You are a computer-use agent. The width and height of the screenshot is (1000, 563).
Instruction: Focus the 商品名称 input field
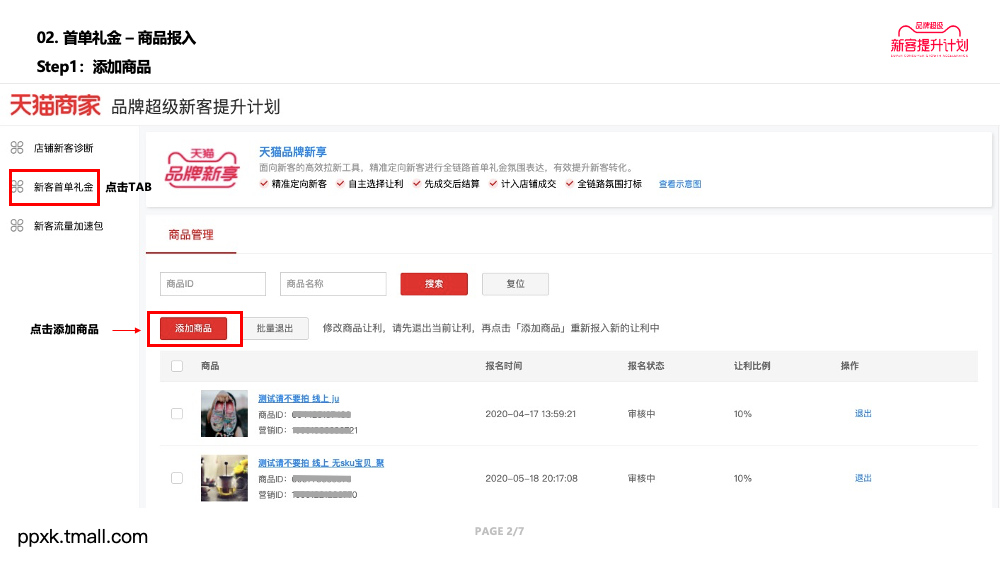click(x=333, y=284)
